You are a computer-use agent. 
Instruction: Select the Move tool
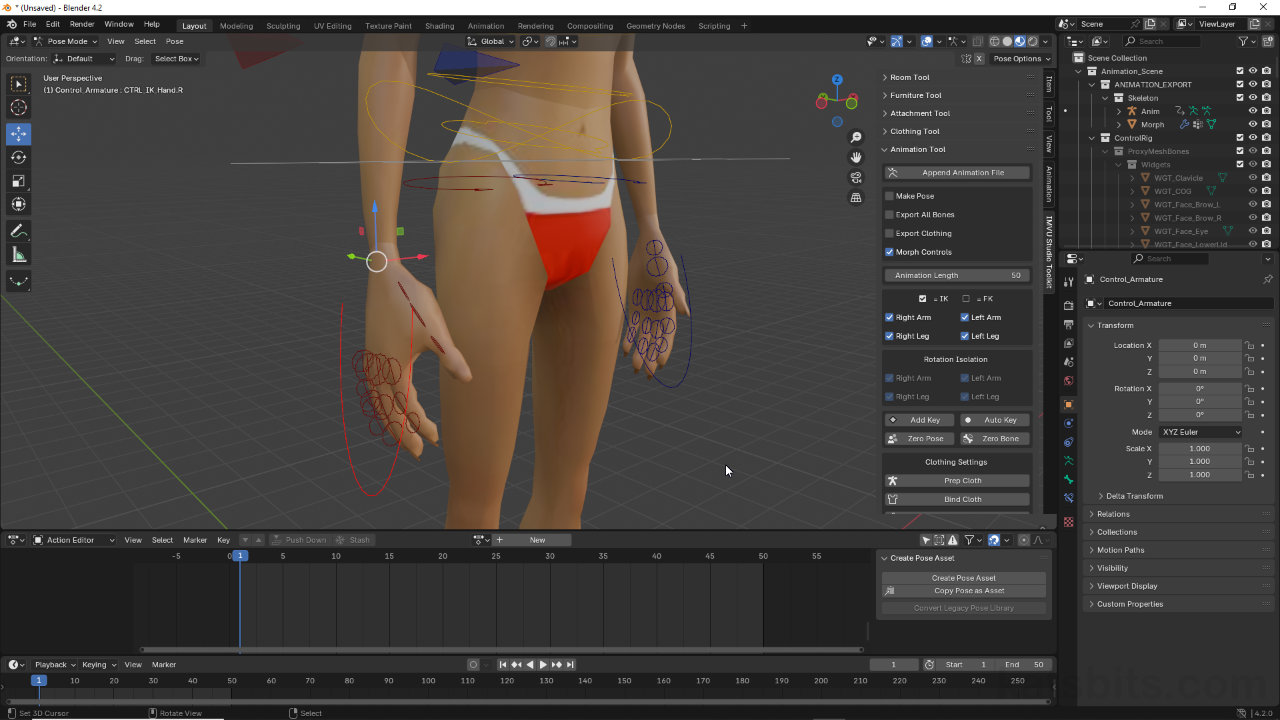(18, 134)
